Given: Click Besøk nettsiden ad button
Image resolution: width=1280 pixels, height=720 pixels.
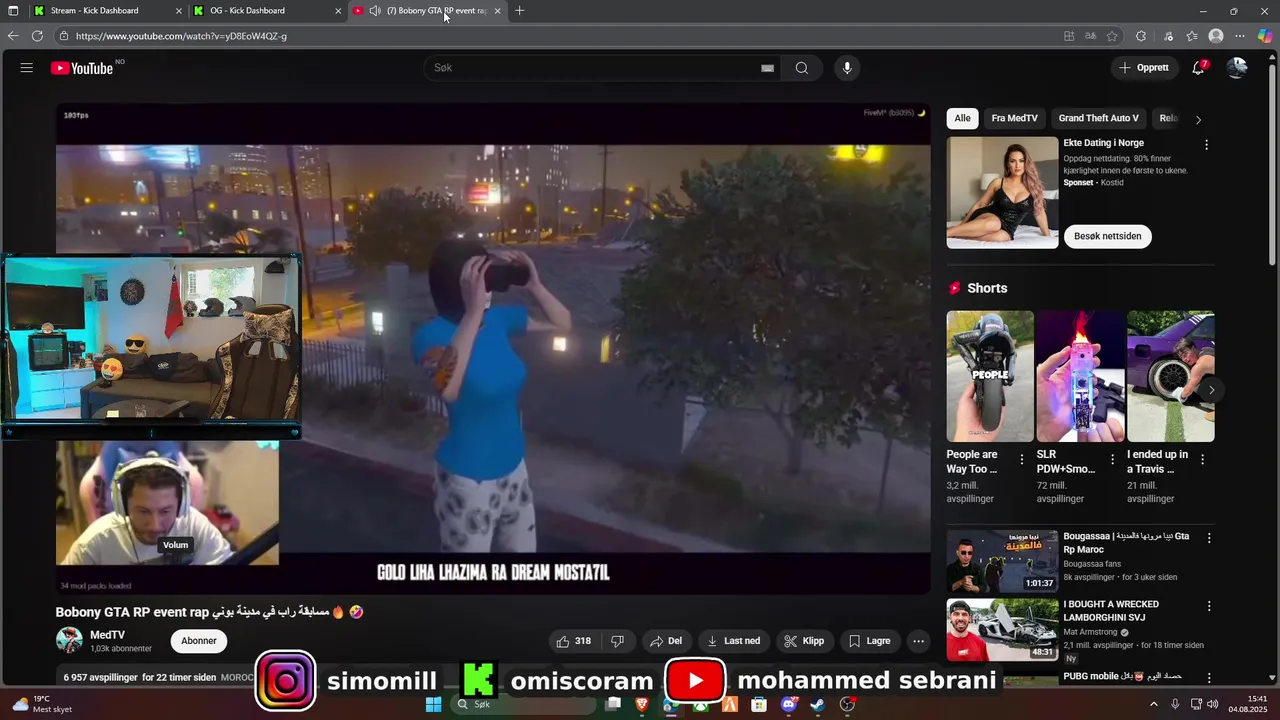Looking at the screenshot, I should click(x=1107, y=236).
